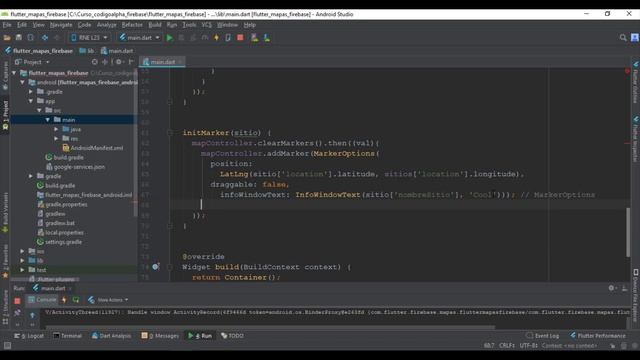Expand the lib folder in tree

22,260
